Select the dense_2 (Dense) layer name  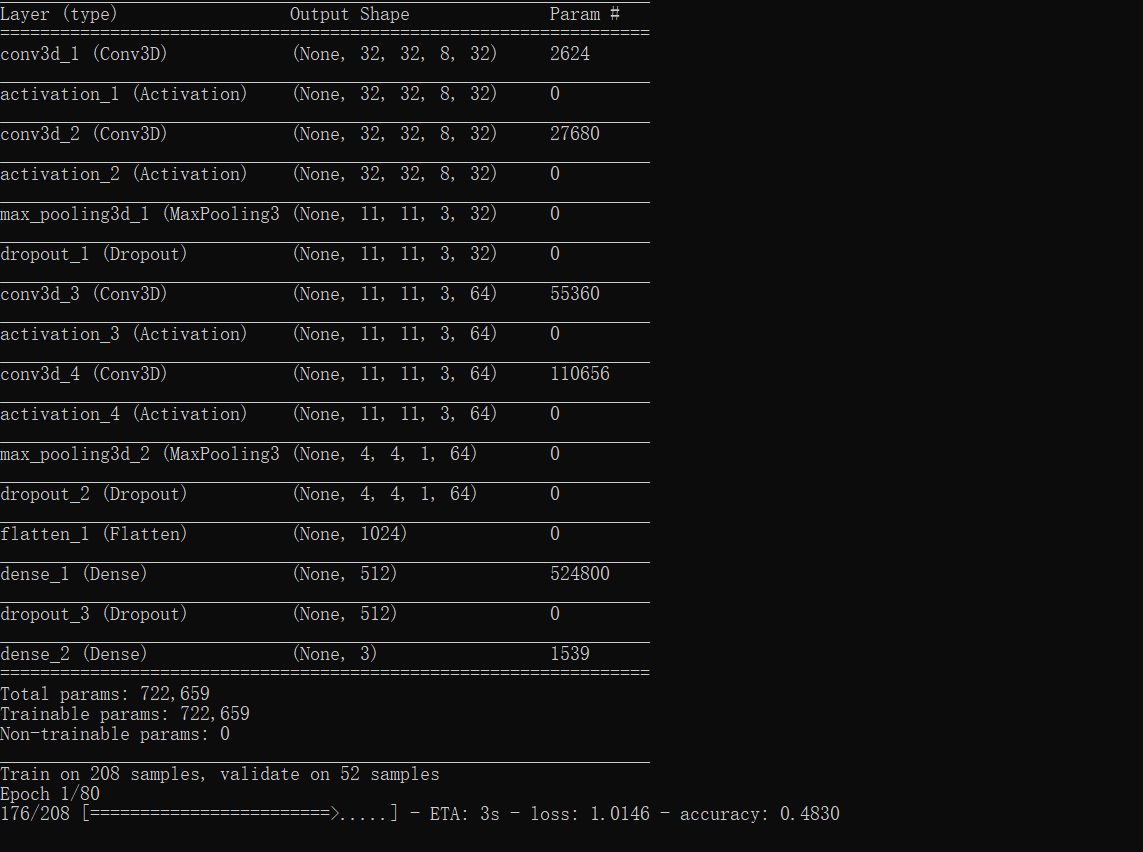(x=74, y=655)
